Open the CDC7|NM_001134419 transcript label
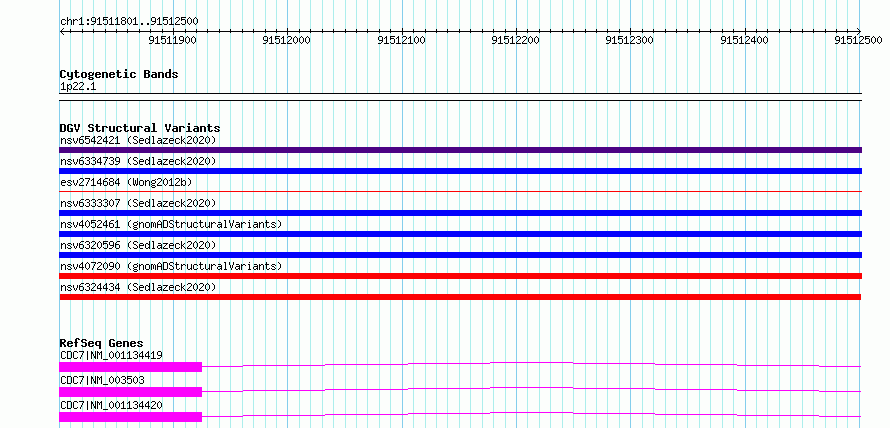This screenshot has height=428, width=890. pyautogui.click(x=111, y=356)
